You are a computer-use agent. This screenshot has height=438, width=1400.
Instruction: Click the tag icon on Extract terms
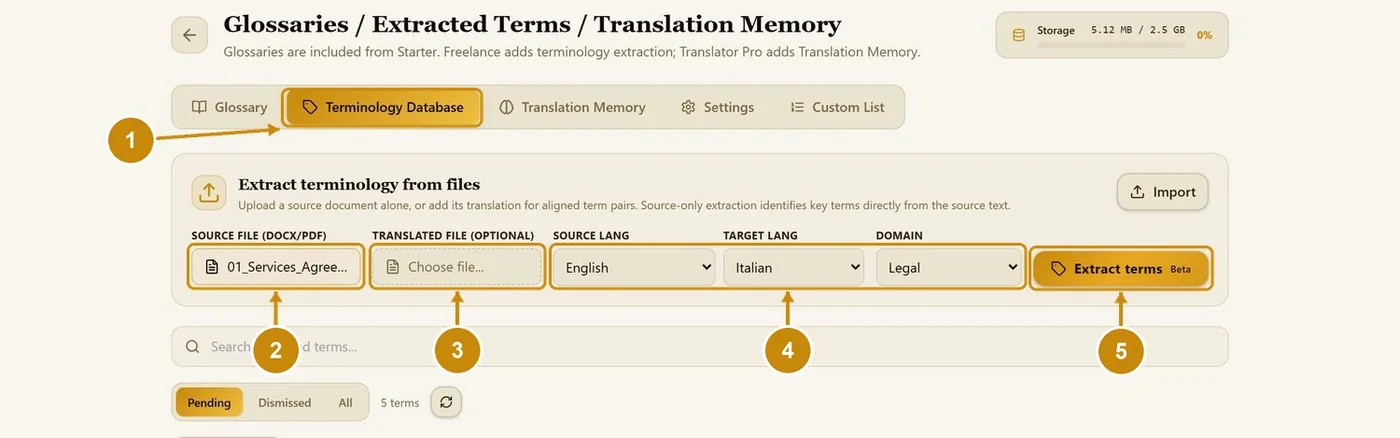pyautogui.click(x=1058, y=269)
